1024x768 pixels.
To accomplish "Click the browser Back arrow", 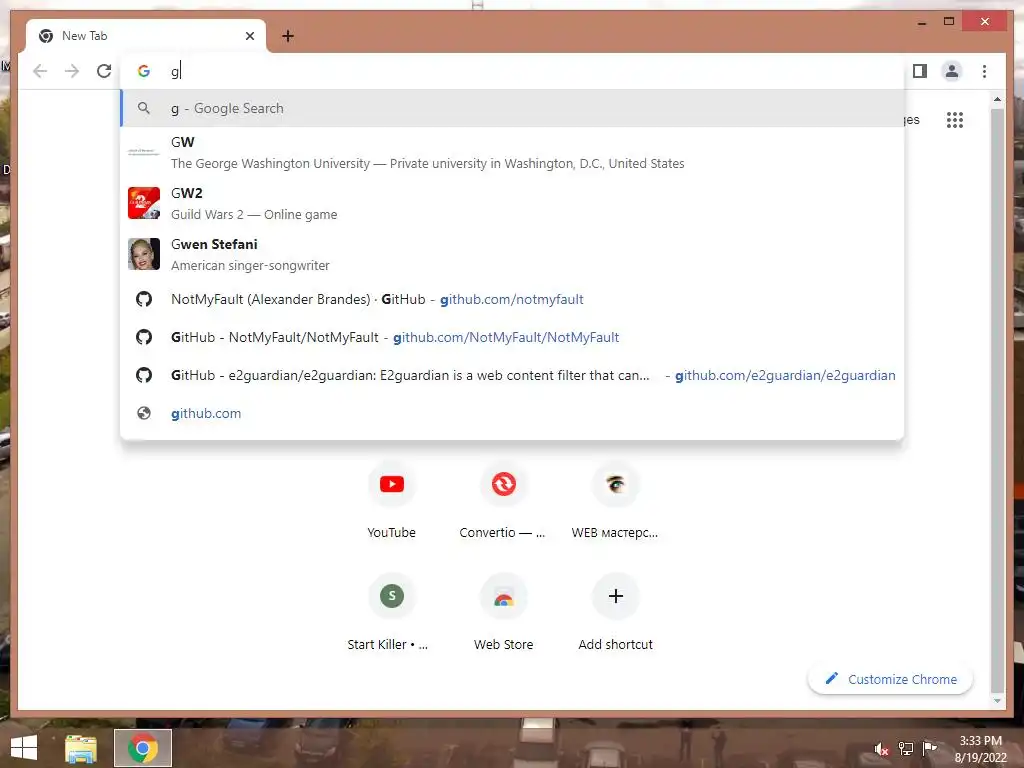I will pos(40,71).
